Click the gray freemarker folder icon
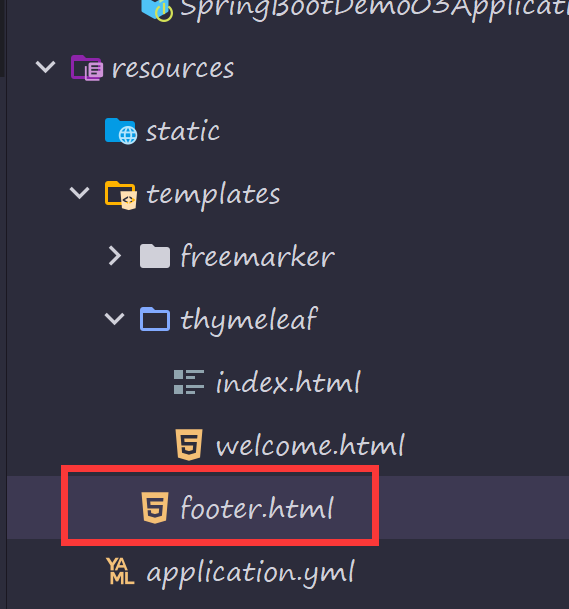The width and height of the screenshot is (569, 609). [x=155, y=256]
